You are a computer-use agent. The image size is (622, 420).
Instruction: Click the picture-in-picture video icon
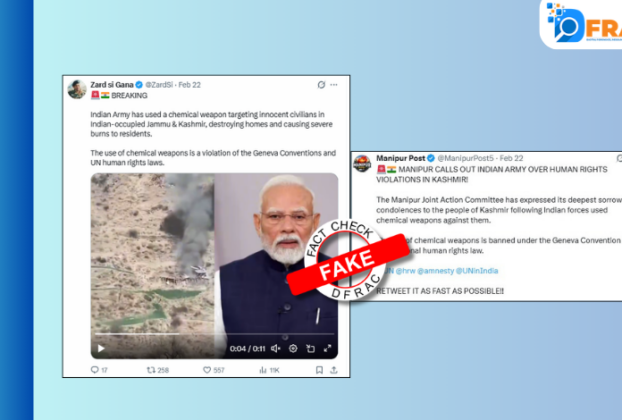[311, 349]
